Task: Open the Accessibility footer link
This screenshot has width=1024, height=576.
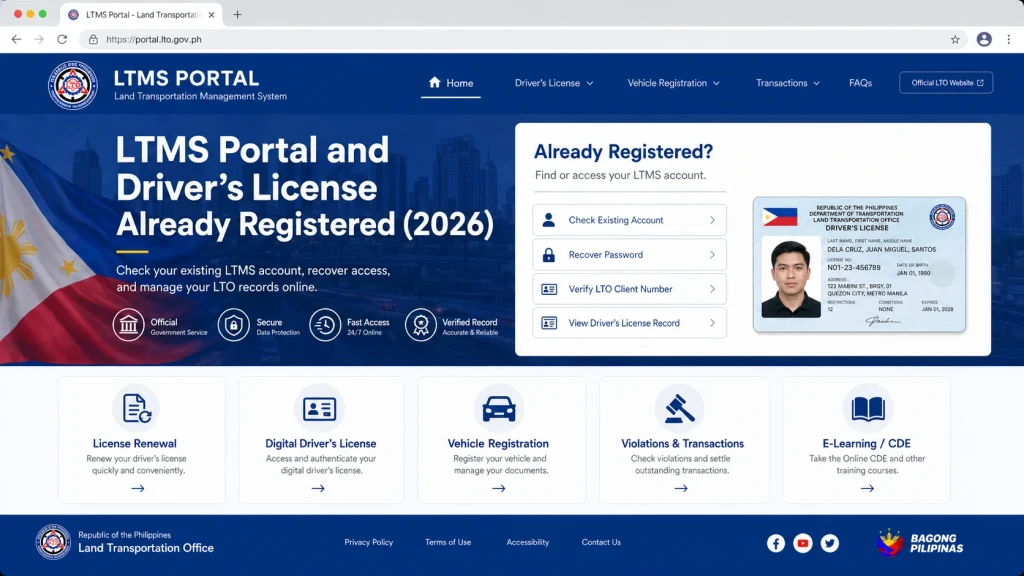Action: 528,542
